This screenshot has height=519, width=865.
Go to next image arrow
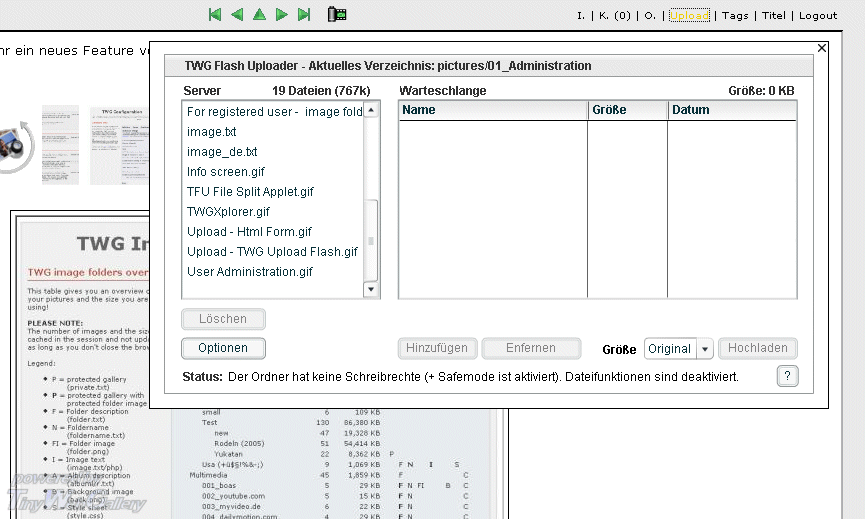click(282, 15)
